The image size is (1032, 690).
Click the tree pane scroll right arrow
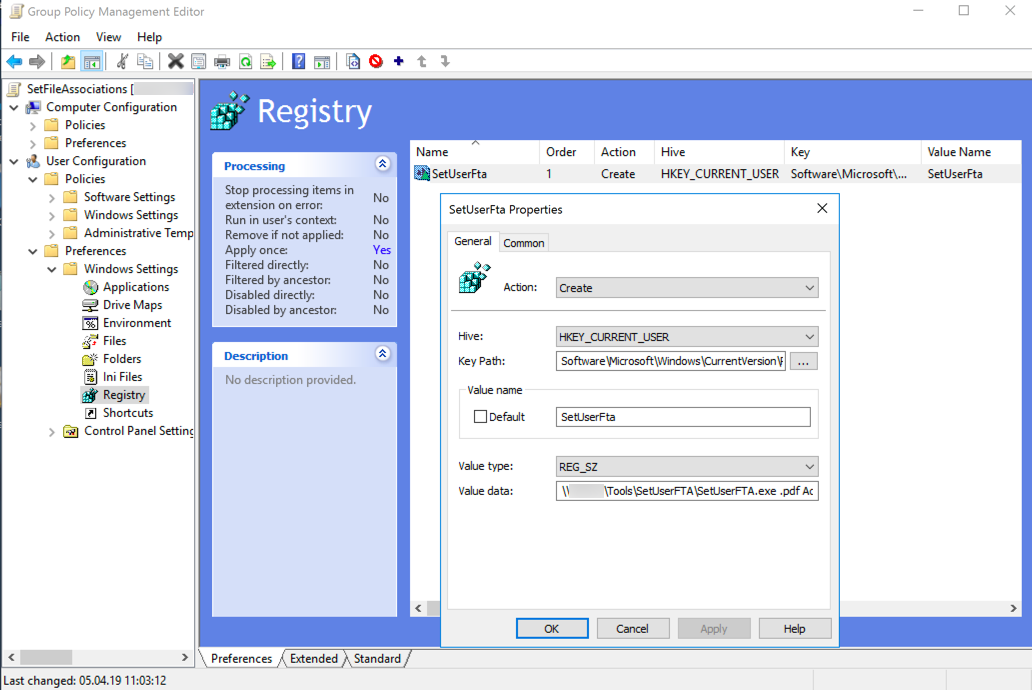(185, 657)
